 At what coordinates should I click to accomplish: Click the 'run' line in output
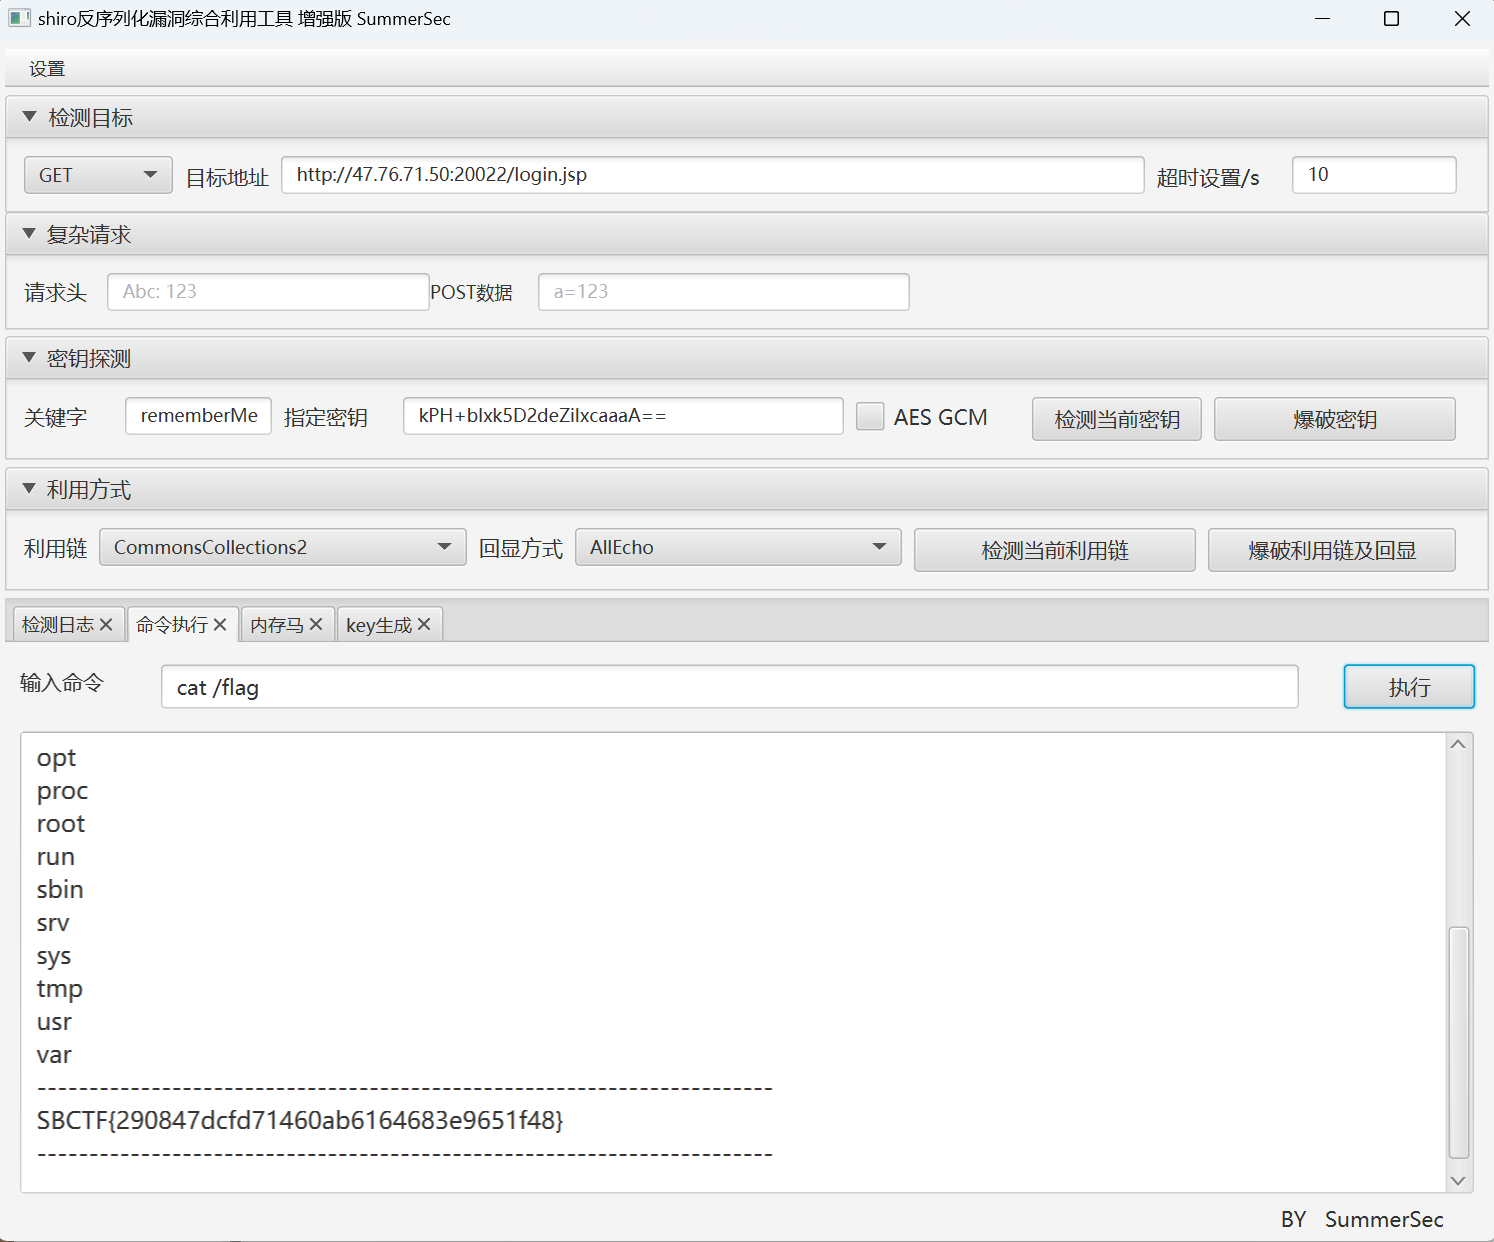[x=56, y=857]
